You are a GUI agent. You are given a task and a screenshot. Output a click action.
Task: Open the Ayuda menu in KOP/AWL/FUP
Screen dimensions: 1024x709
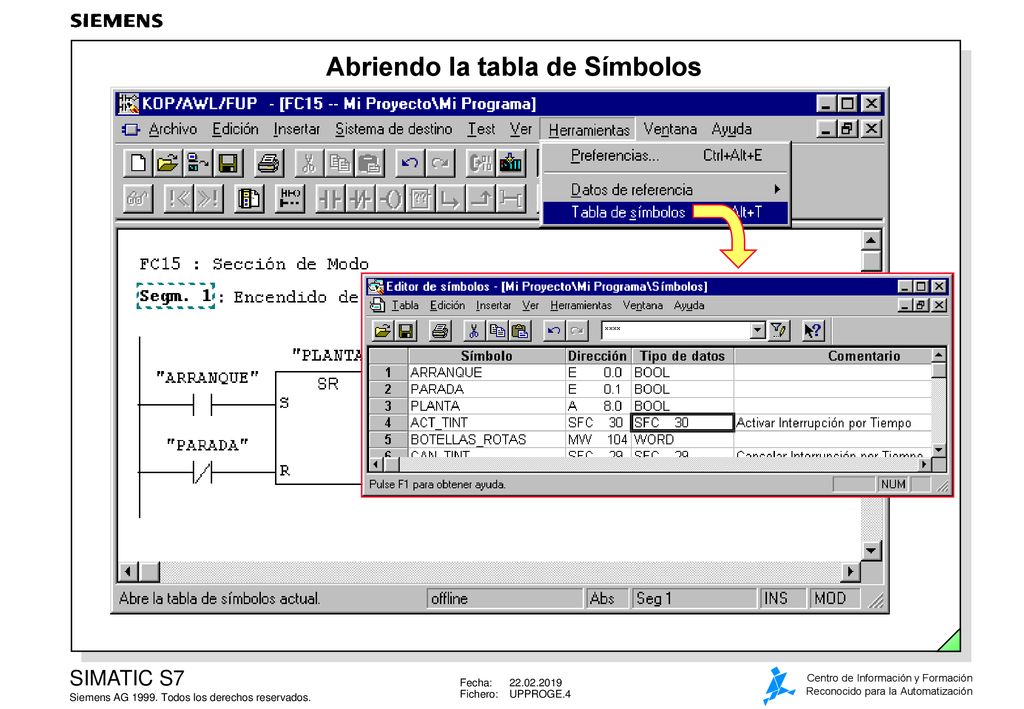731,129
